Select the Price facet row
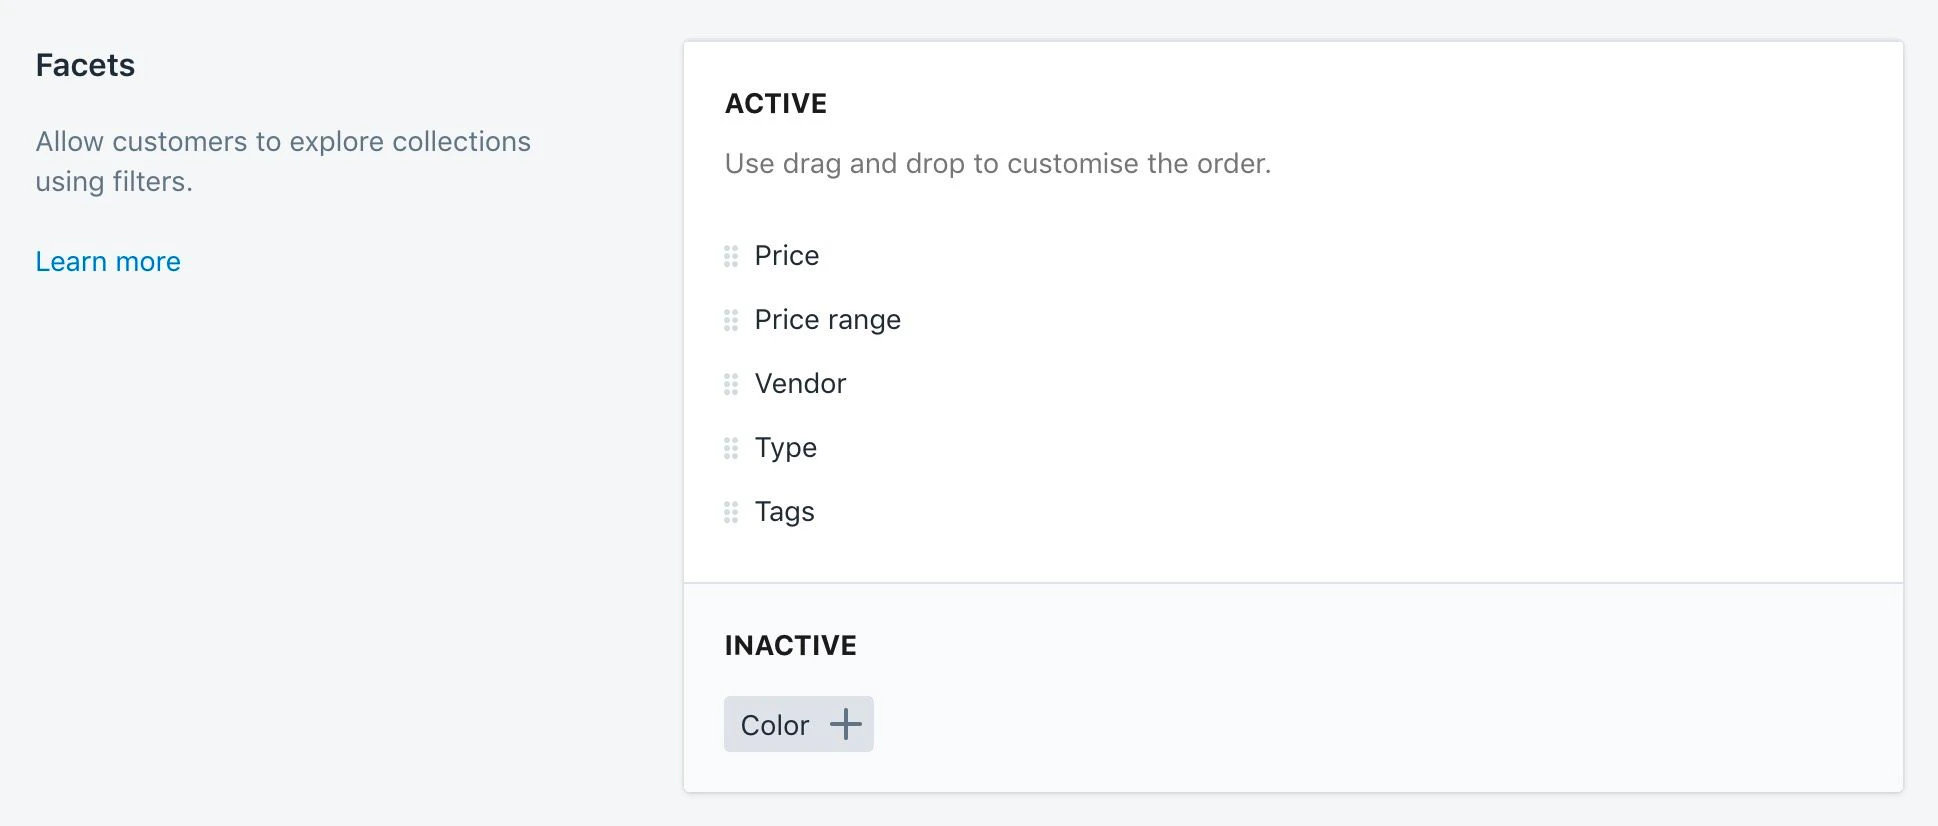This screenshot has width=1938, height=826. pyautogui.click(x=786, y=256)
